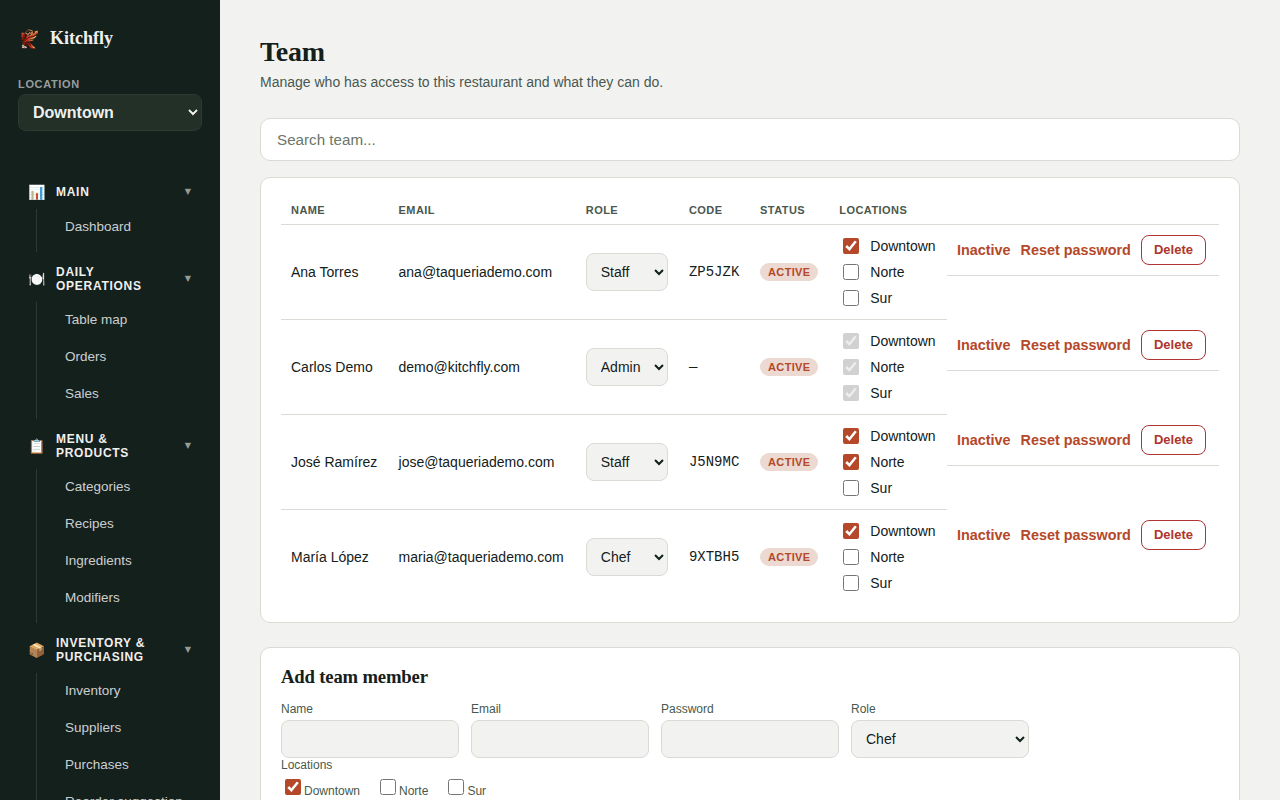Delete Ana Torres from team
This screenshot has width=1280, height=800.
pyautogui.click(x=1173, y=250)
